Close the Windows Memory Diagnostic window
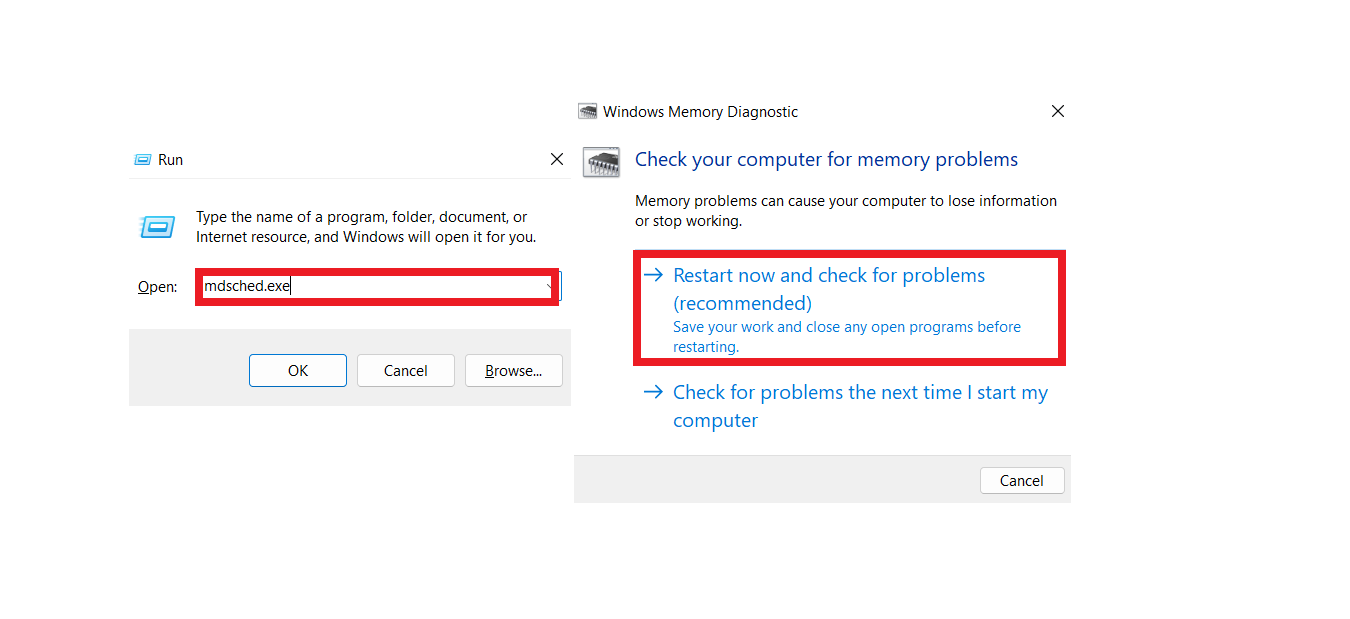Viewport: 1350px width, 619px height. (x=1057, y=112)
